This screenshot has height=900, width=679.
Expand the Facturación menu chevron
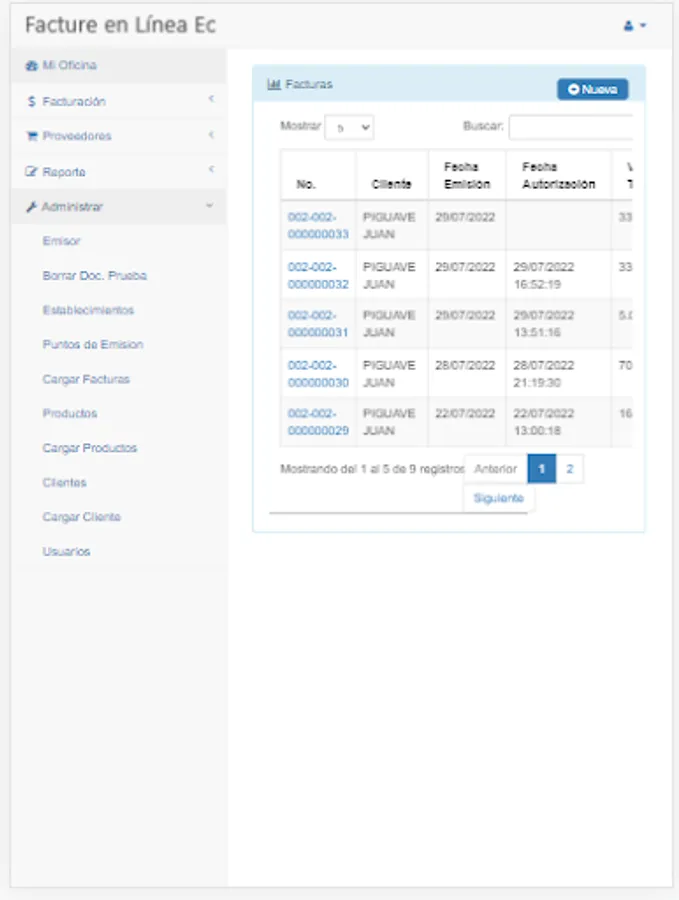point(211,99)
